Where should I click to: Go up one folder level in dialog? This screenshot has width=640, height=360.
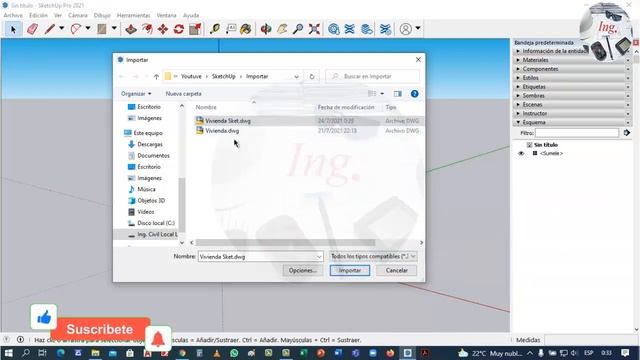click(x=156, y=76)
